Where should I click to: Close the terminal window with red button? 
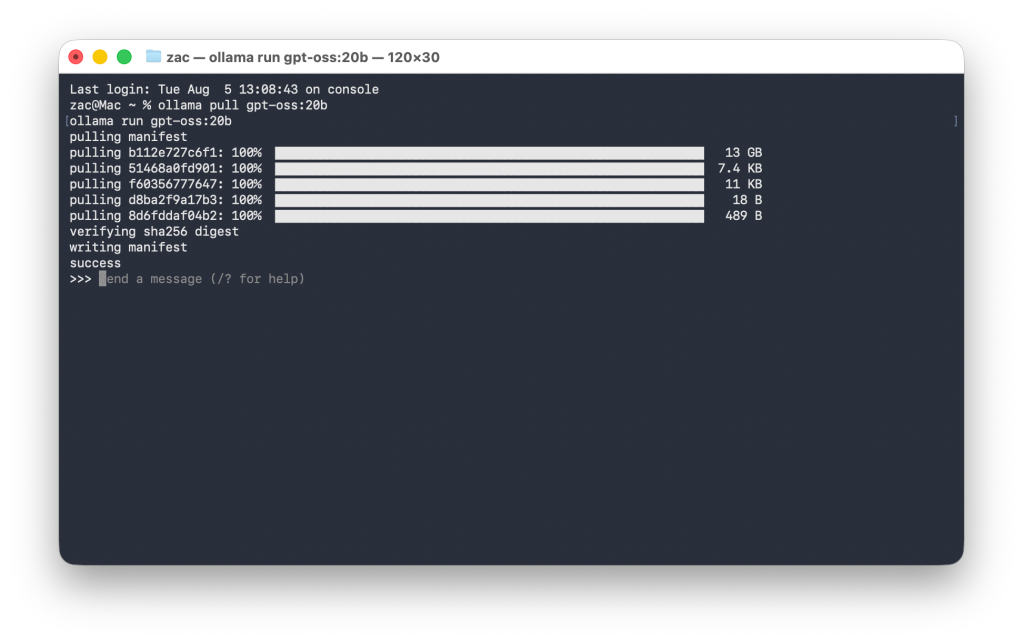point(76,57)
